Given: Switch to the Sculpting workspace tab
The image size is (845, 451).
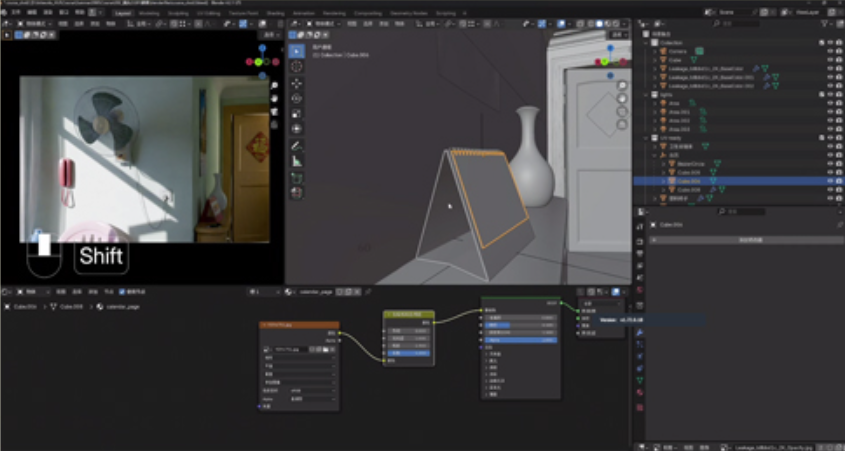Looking at the screenshot, I should pyautogui.click(x=178, y=13).
